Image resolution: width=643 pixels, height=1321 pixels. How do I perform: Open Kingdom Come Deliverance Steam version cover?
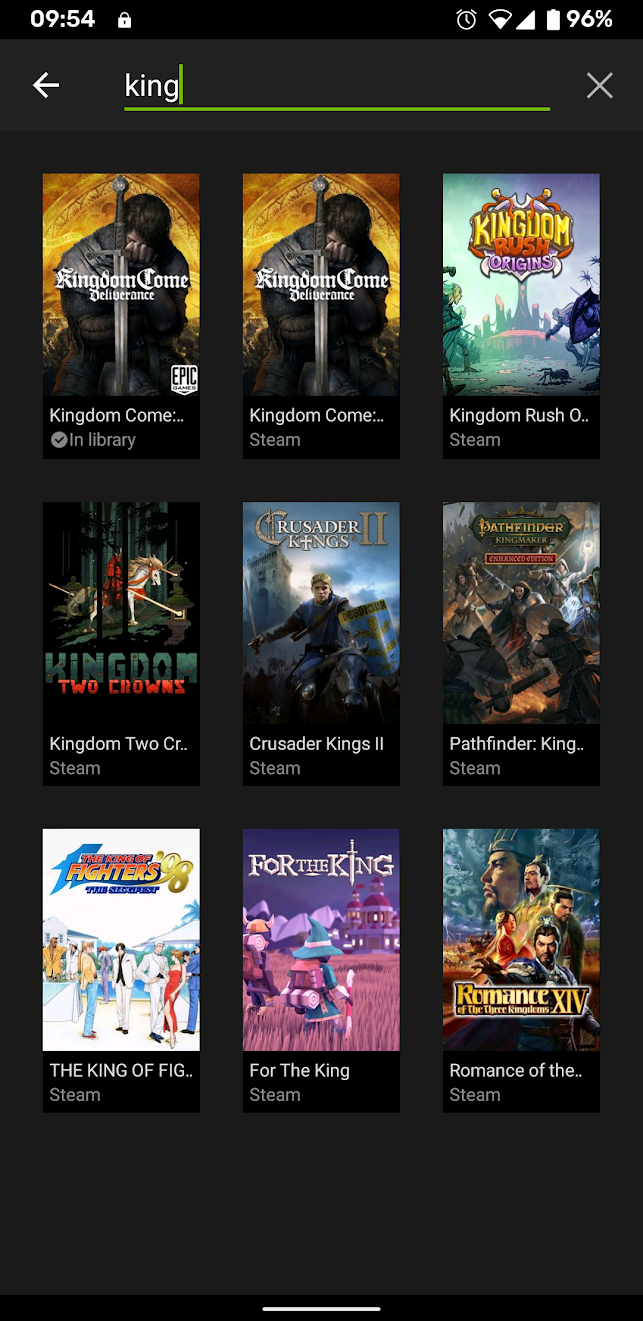321,285
